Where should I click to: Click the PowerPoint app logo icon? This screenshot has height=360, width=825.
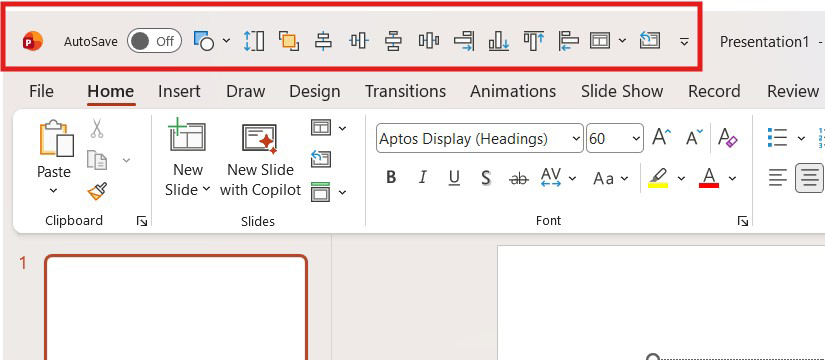[33, 41]
